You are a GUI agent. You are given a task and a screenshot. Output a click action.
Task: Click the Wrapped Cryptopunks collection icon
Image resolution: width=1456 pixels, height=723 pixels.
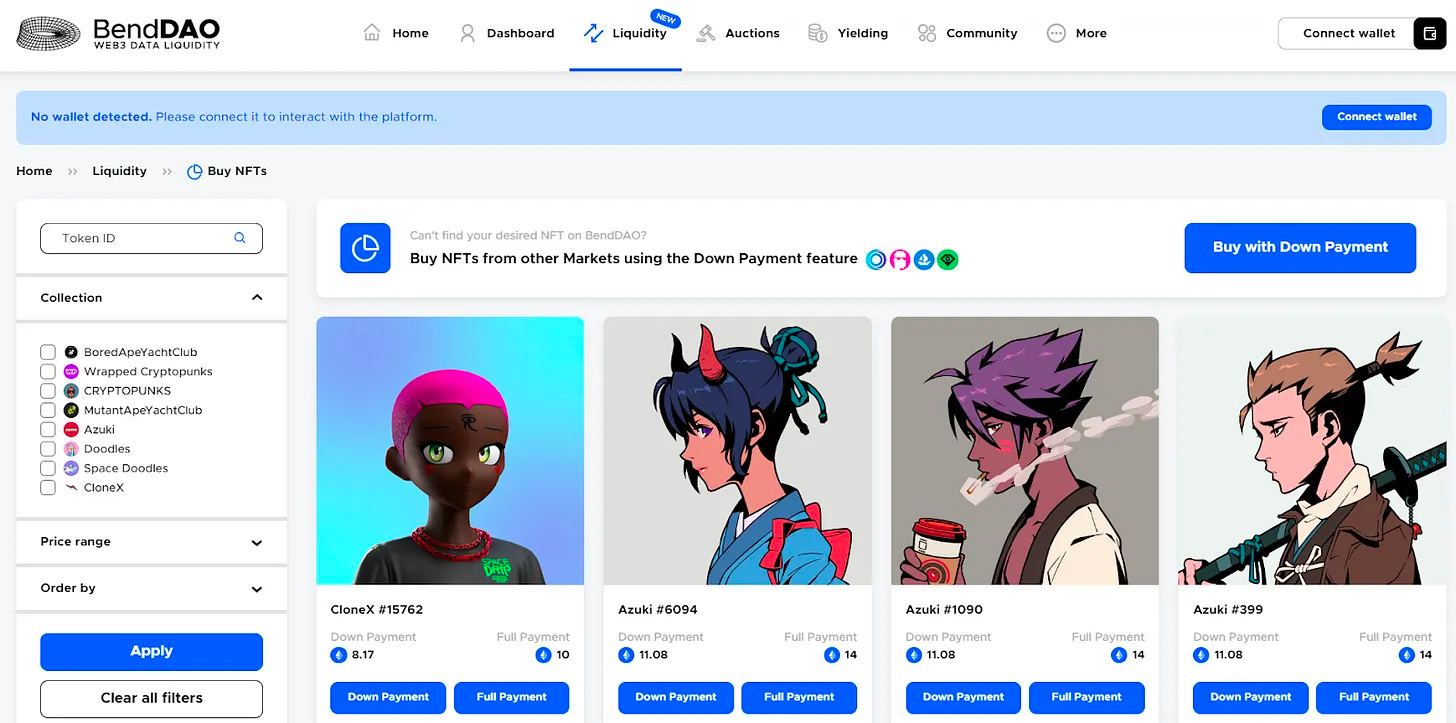click(71, 371)
